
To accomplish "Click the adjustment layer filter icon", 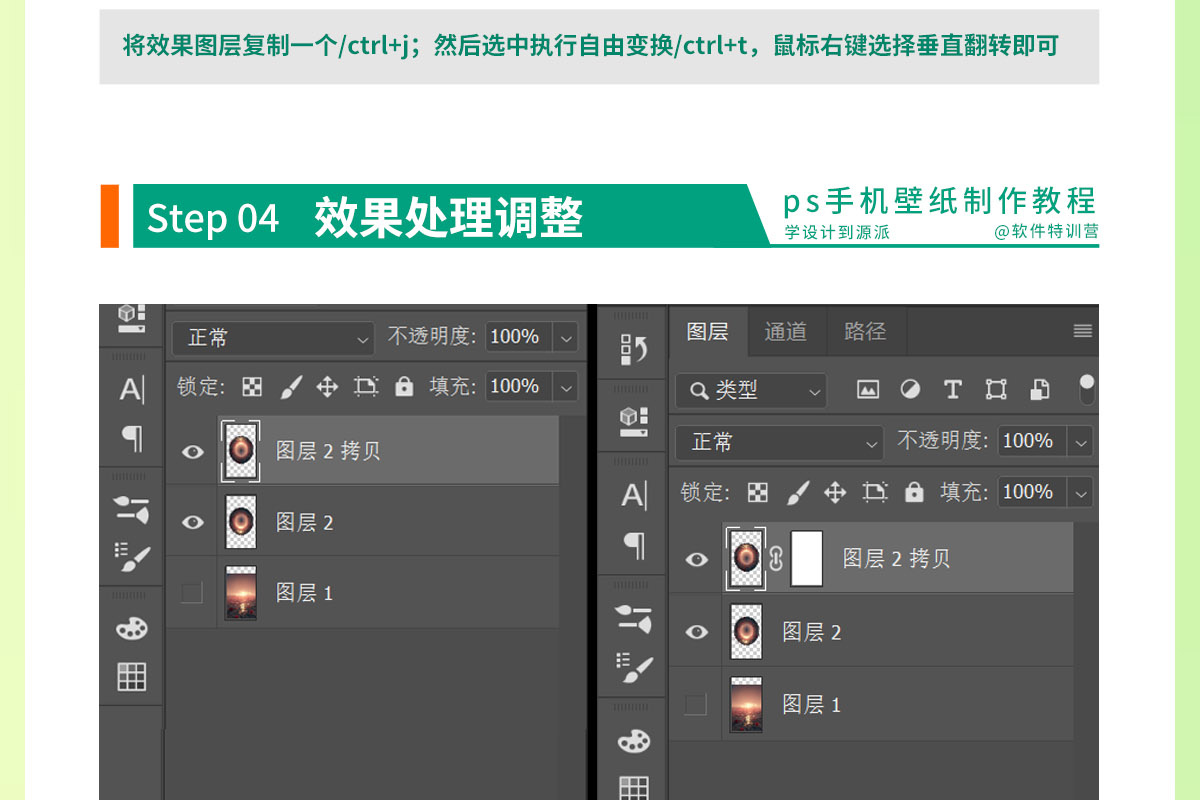I will coord(910,390).
